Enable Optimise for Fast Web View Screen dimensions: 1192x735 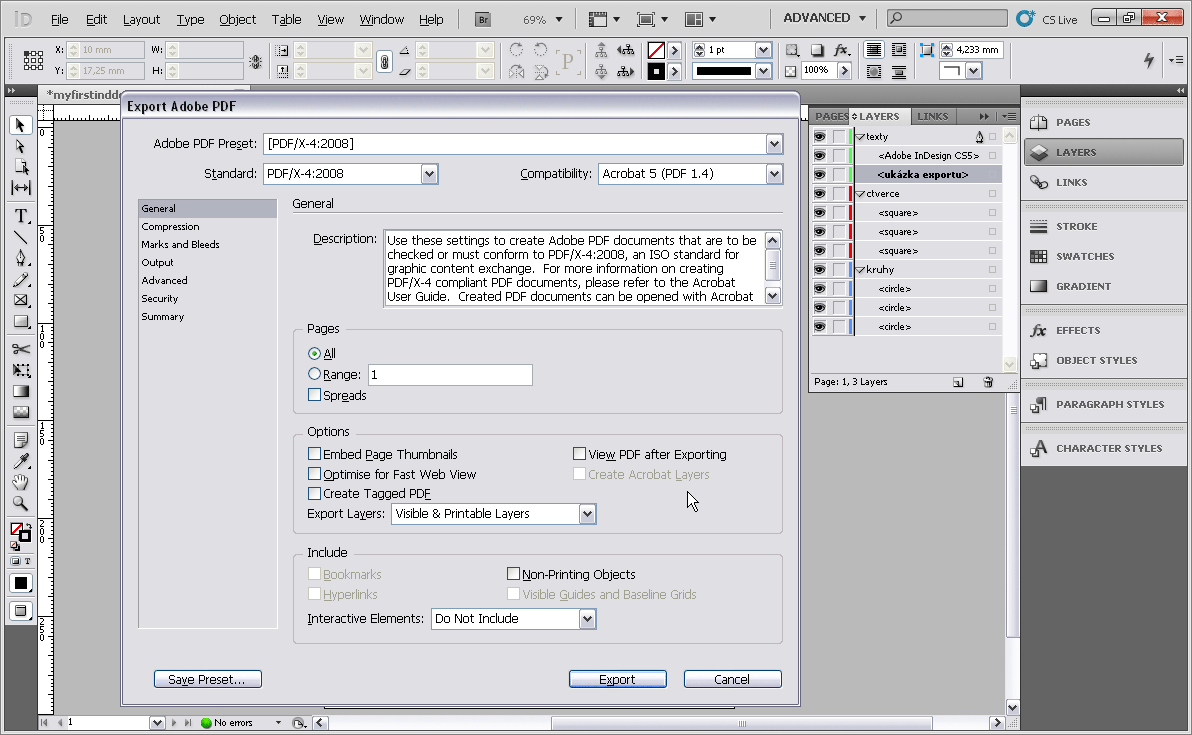pyautogui.click(x=314, y=474)
